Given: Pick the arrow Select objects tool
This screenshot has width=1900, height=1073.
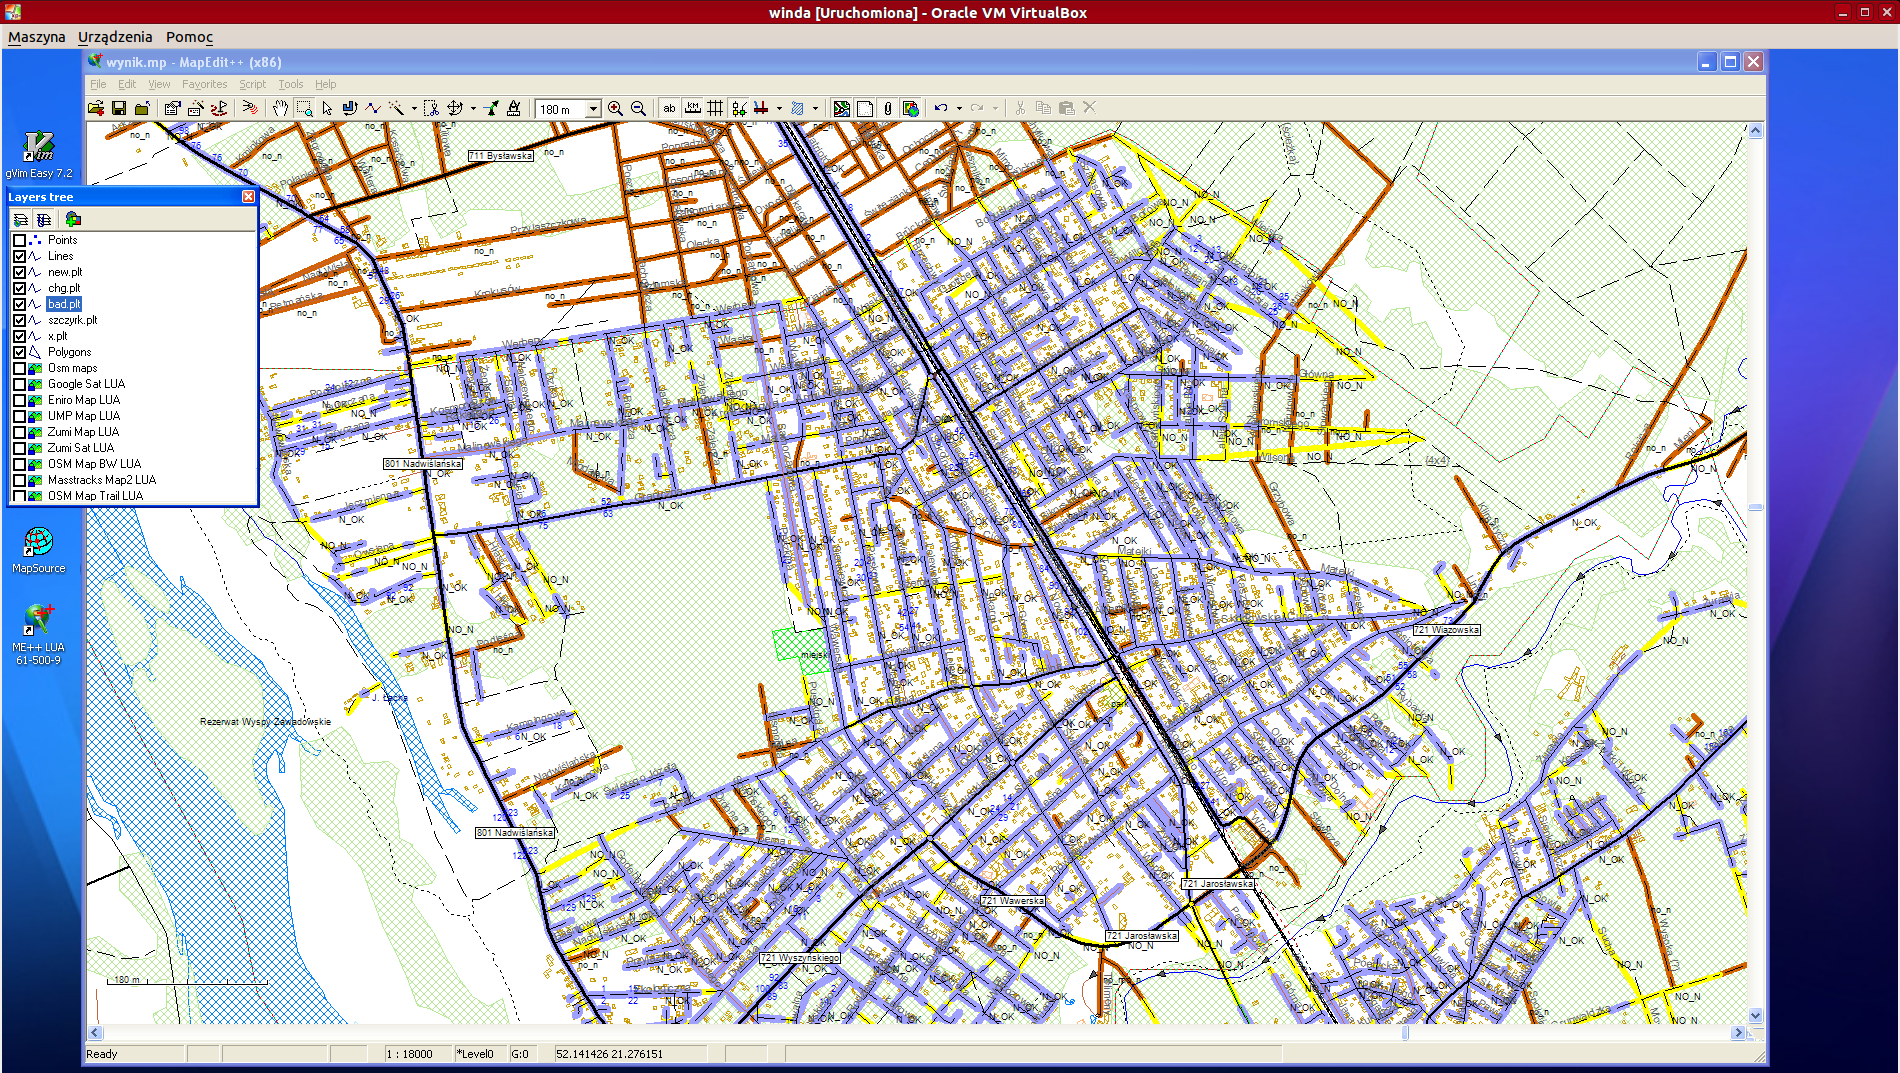Looking at the screenshot, I should tap(327, 108).
